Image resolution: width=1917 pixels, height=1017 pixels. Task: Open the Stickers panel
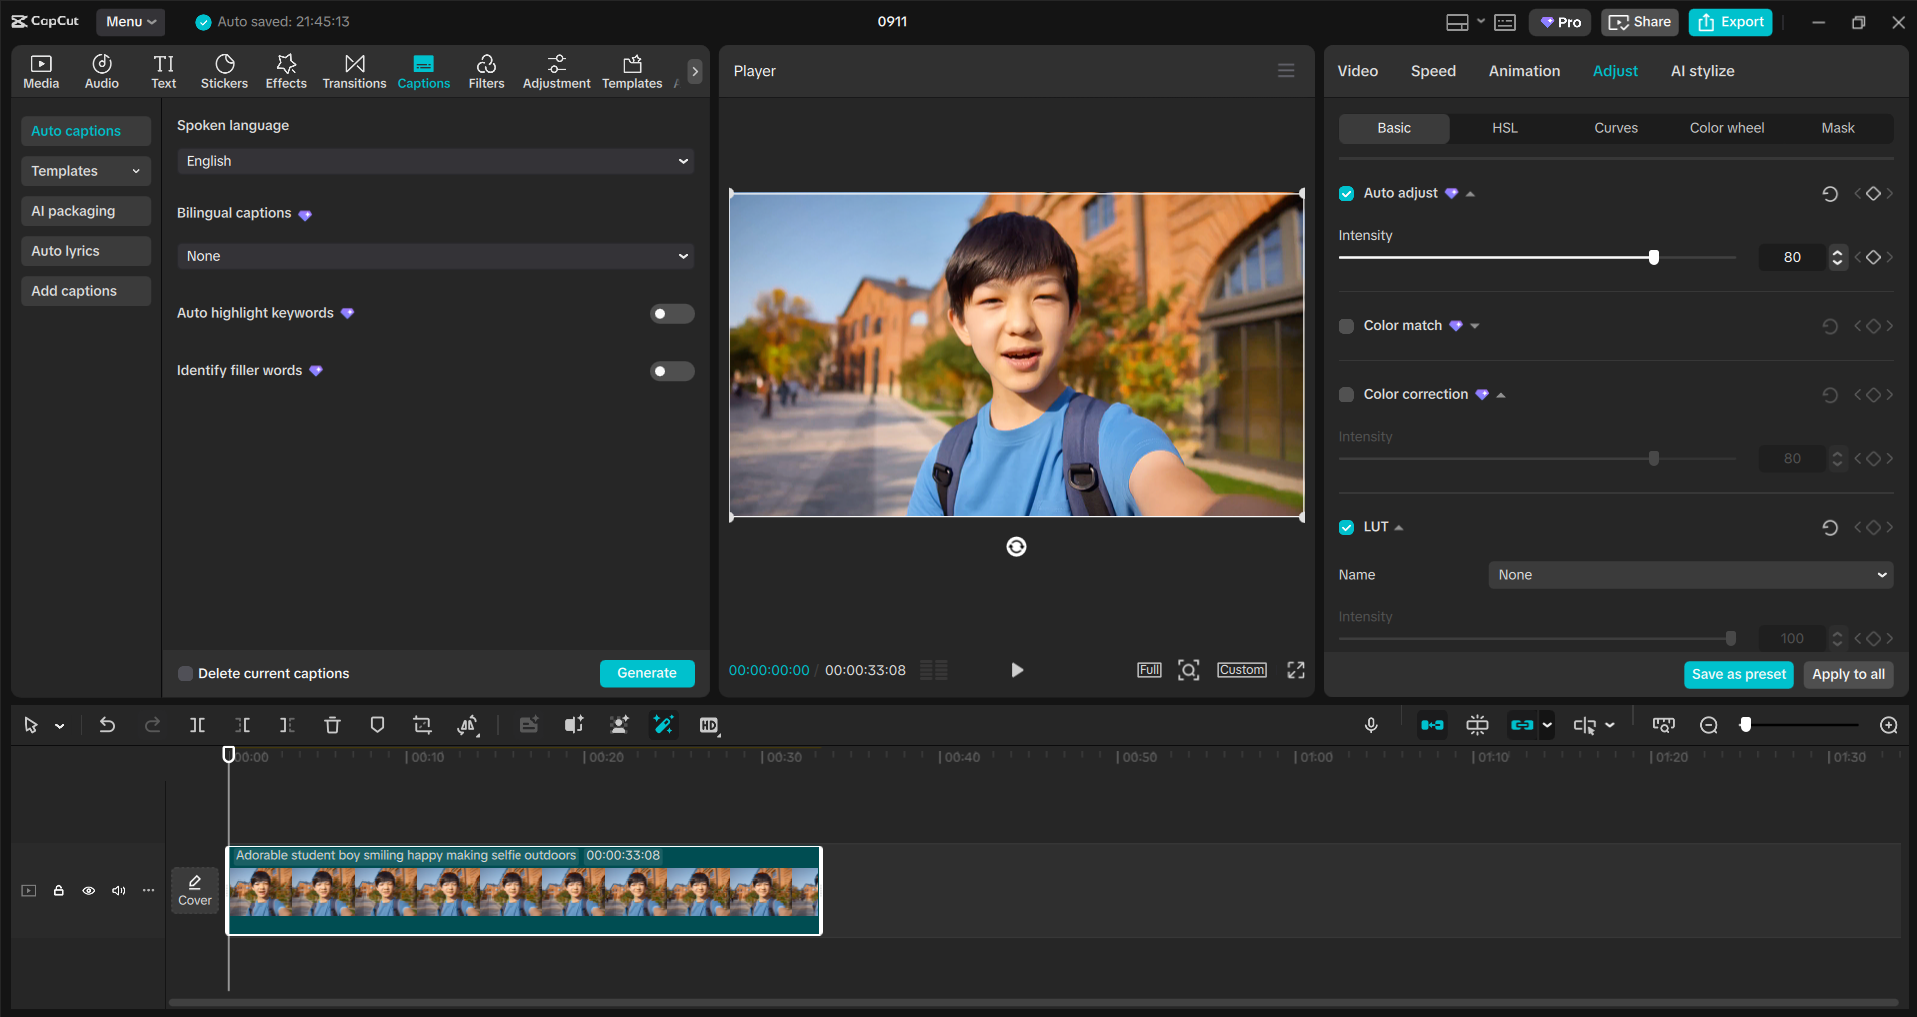click(224, 70)
